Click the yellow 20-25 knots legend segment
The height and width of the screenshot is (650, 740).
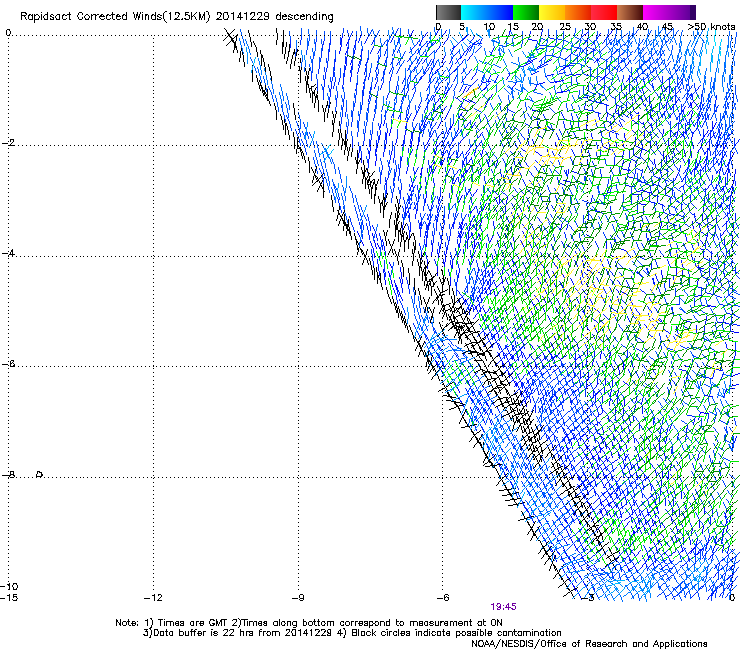[552, 12]
